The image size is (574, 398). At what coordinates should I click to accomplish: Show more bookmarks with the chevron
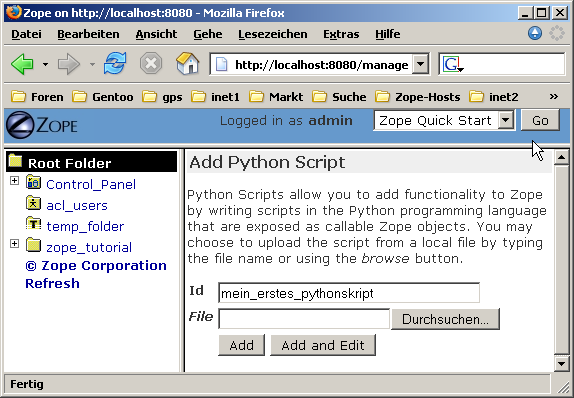[x=554, y=97]
